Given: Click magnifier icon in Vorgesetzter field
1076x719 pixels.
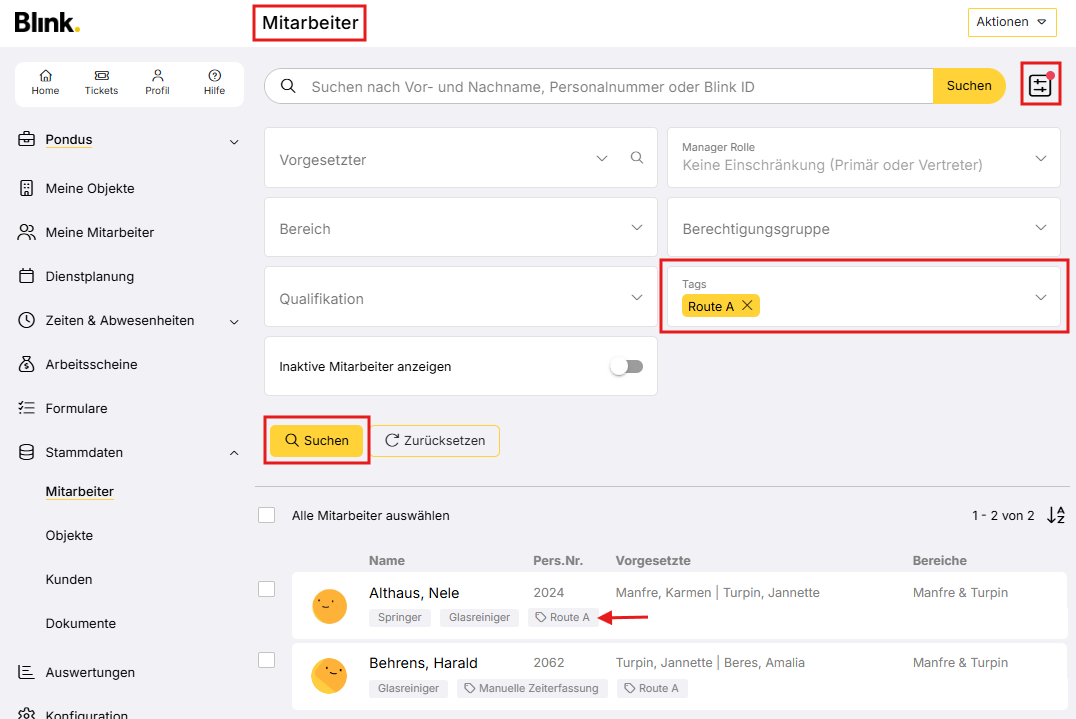Looking at the screenshot, I should (x=637, y=158).
